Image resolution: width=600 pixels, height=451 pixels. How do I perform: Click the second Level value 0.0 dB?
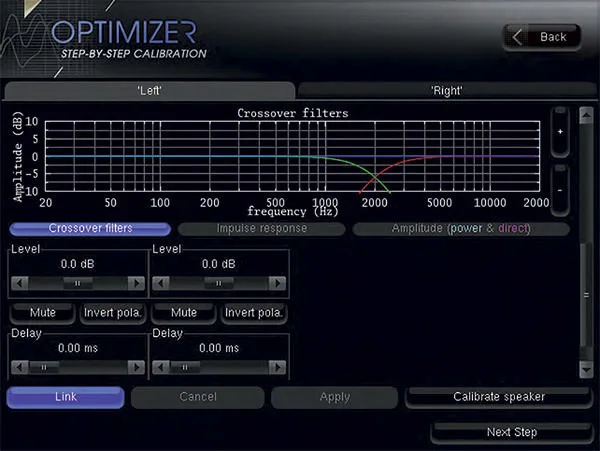click(218, 264)
